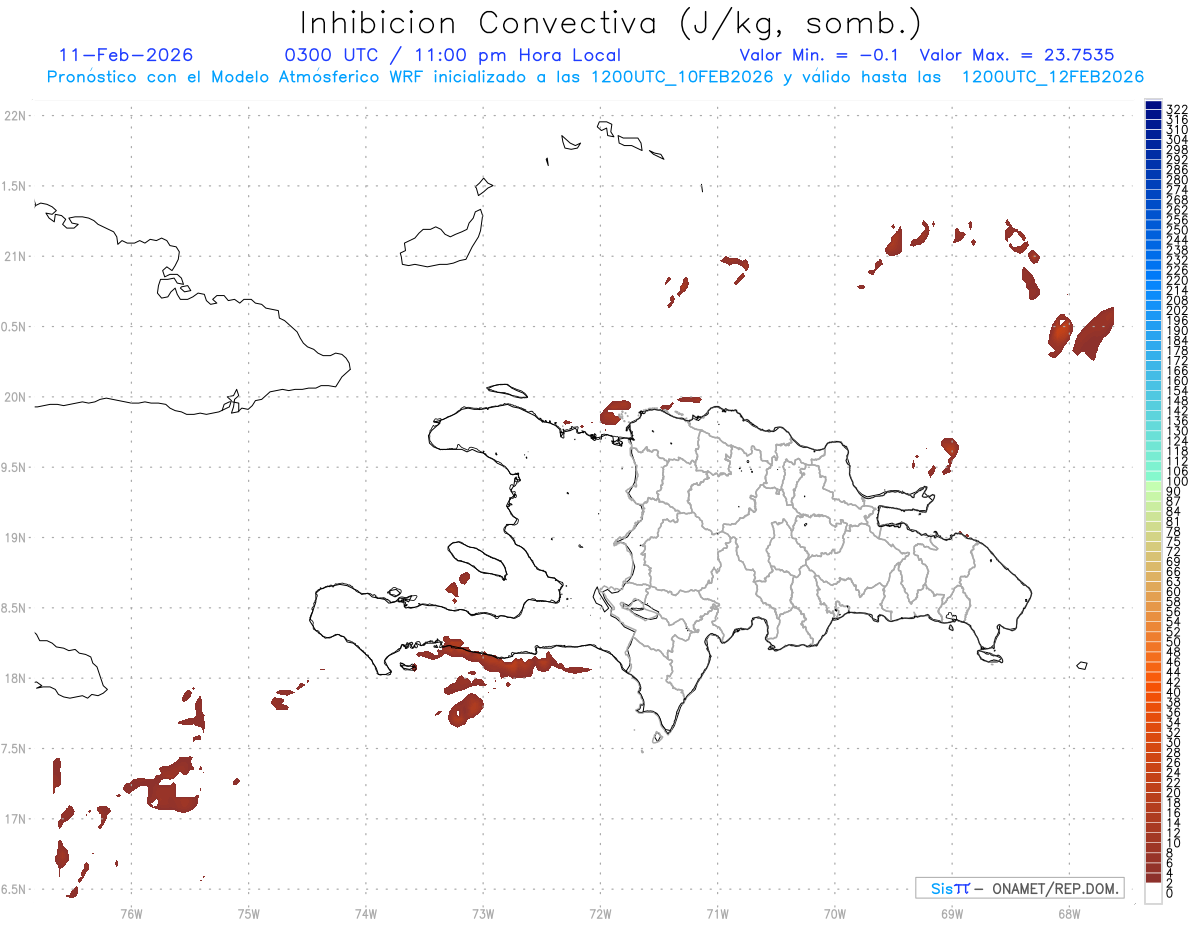Click the '74W' longitude label

click(365, 914)
